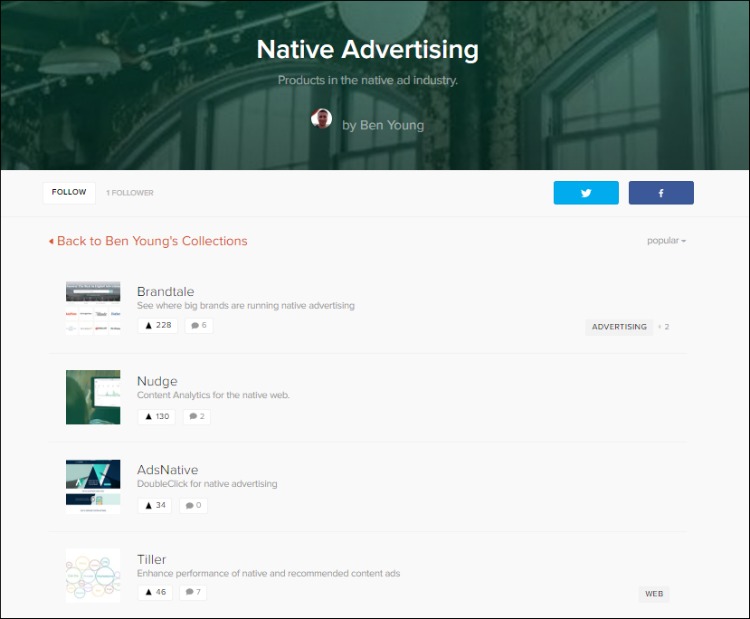Open Nudge comments bubble
Viewport: 750px width, 619px height.
click(x=196, y=416)
